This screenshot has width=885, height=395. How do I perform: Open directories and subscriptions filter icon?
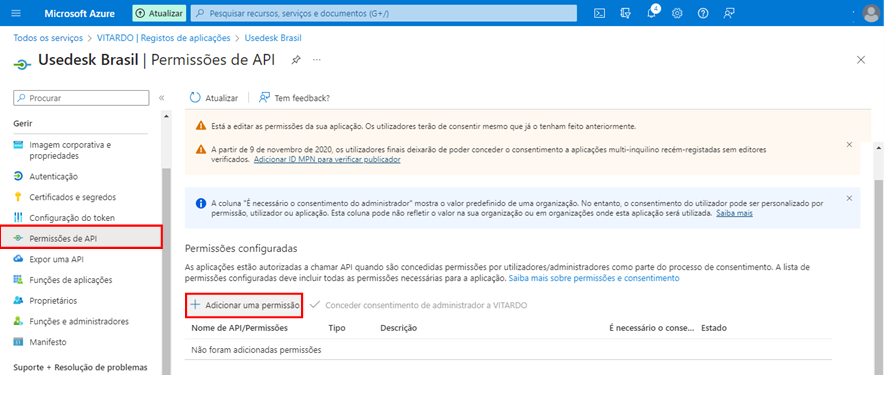point(625,13)
